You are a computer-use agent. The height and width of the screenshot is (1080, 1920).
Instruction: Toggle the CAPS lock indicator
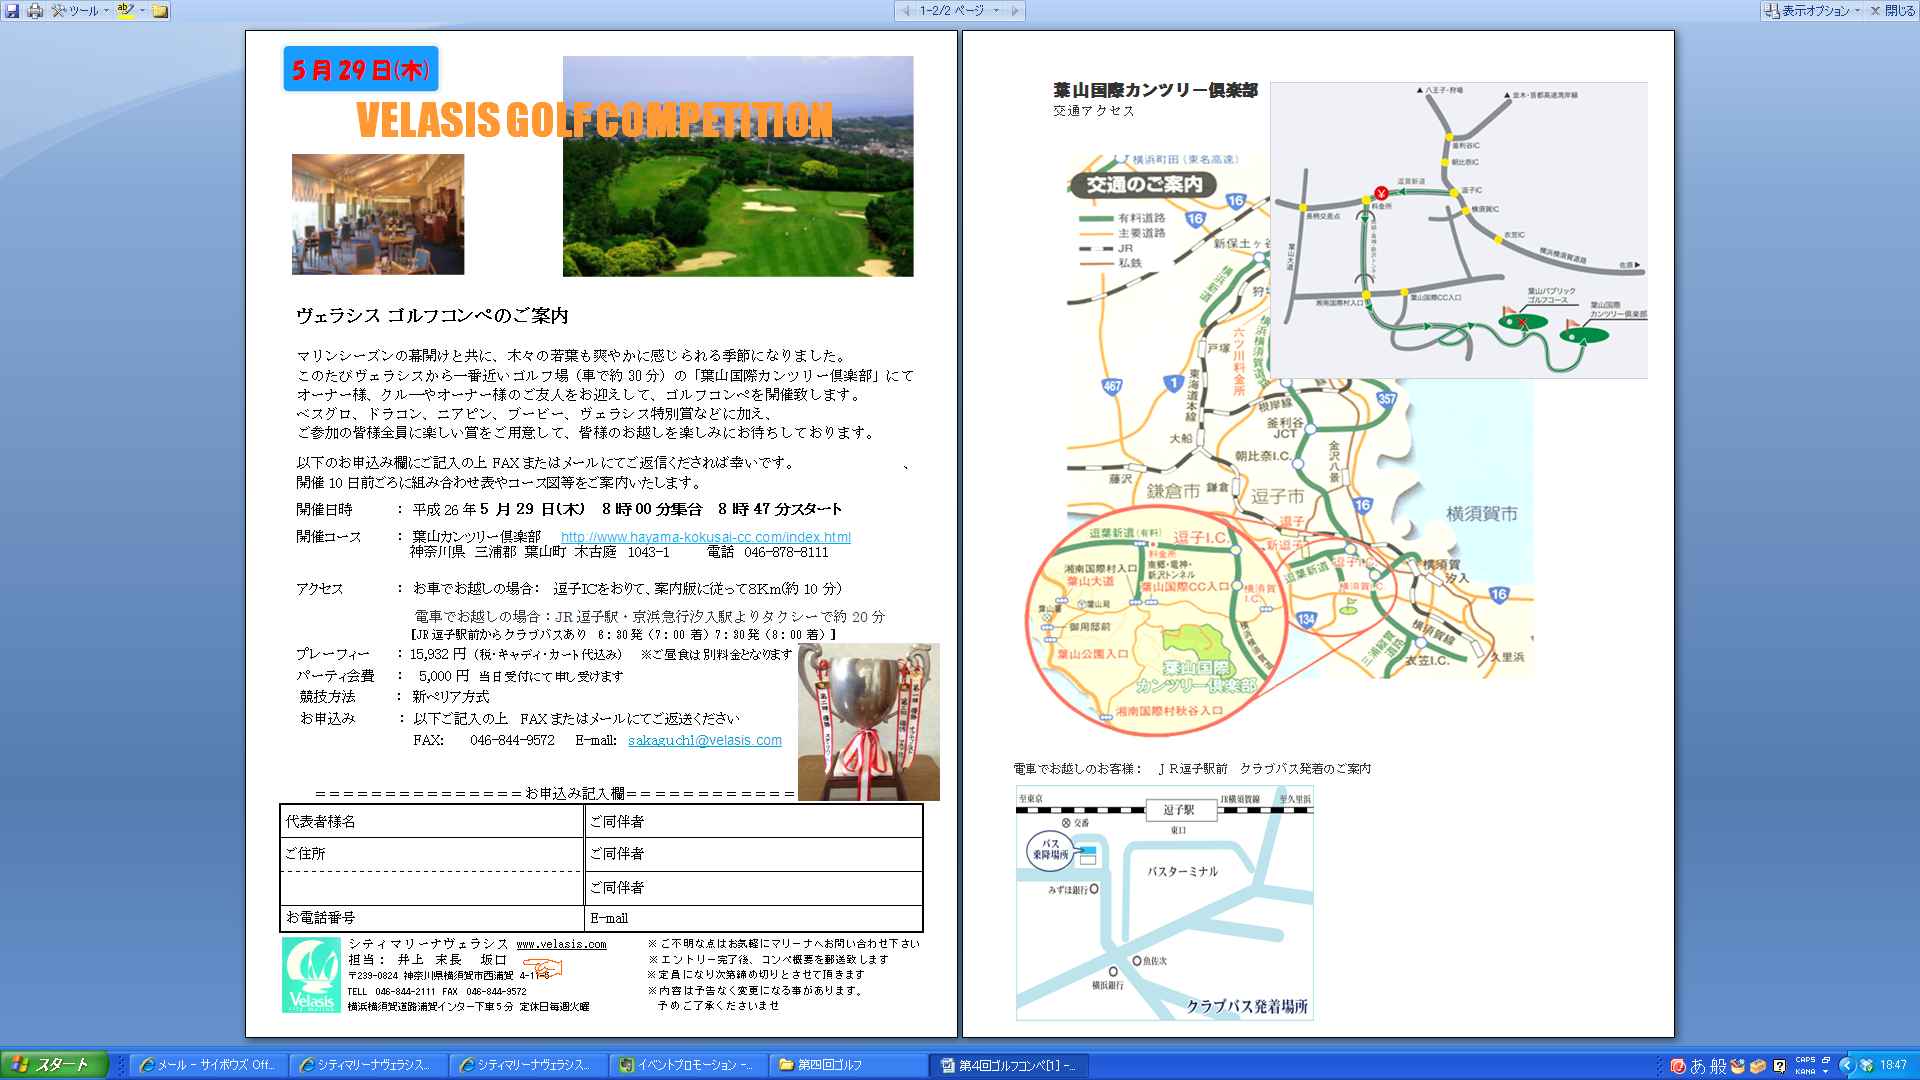tap(1805, 1060)
